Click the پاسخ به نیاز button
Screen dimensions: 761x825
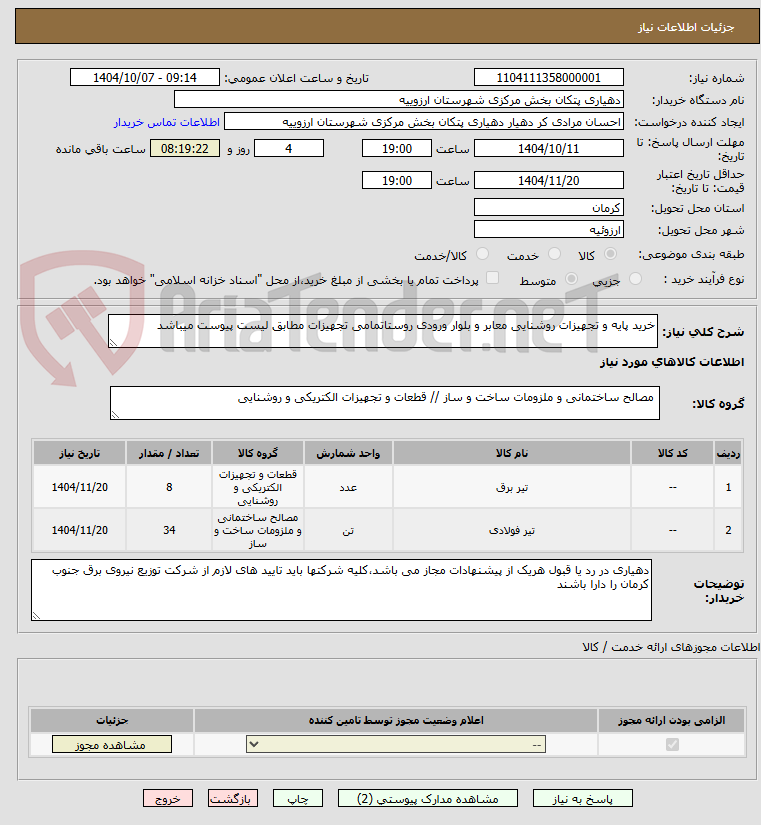583,798
